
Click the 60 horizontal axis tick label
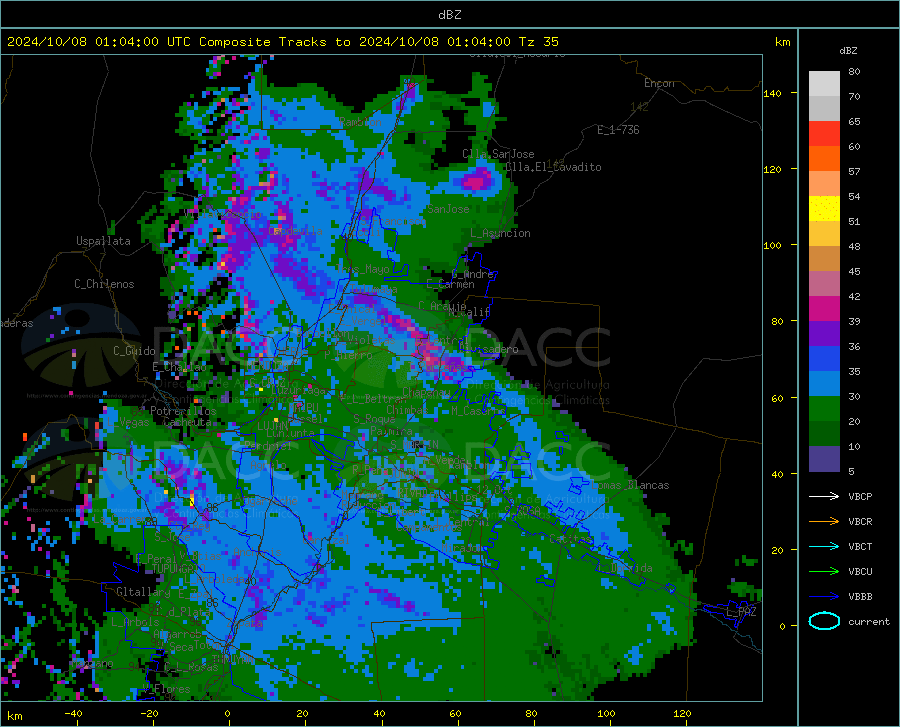(x=455, y=713)
